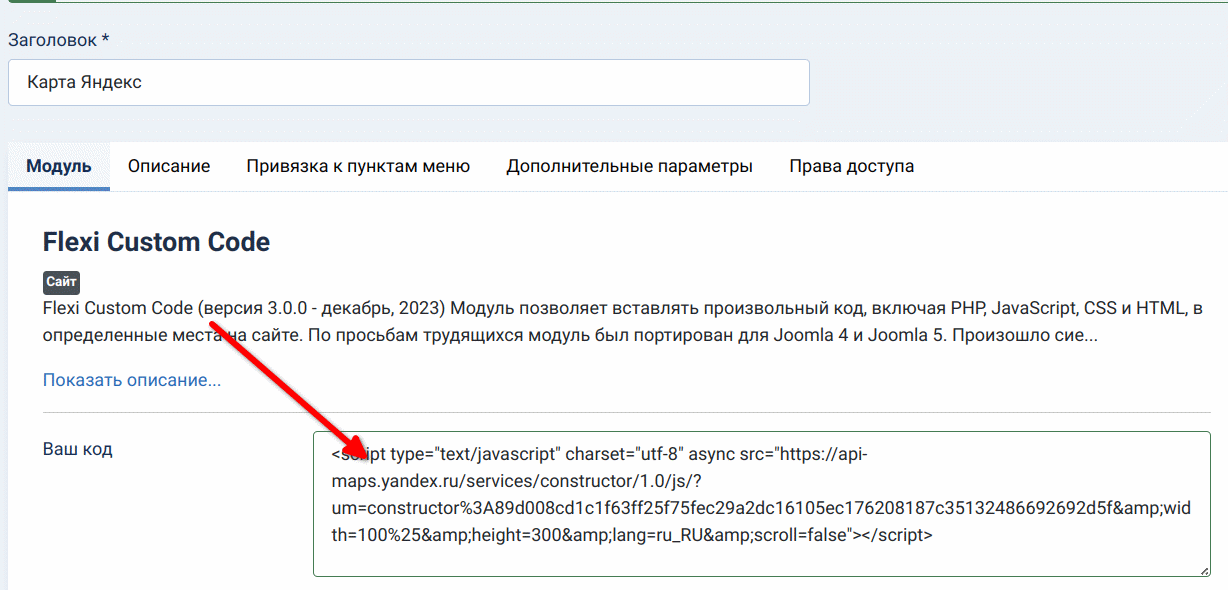Open the Права доступа tab
The height and width of the screenshot is (590, 1228).
[x=851, y=166]
